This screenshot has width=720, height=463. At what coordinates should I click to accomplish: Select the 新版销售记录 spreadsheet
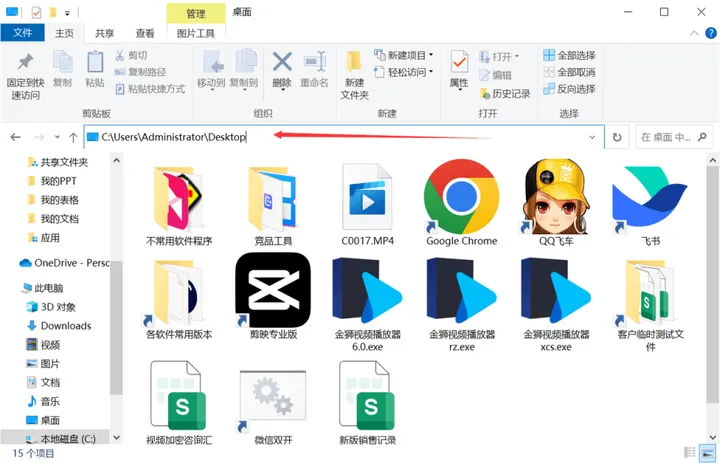pyautogui.click(x=367, y=403)
